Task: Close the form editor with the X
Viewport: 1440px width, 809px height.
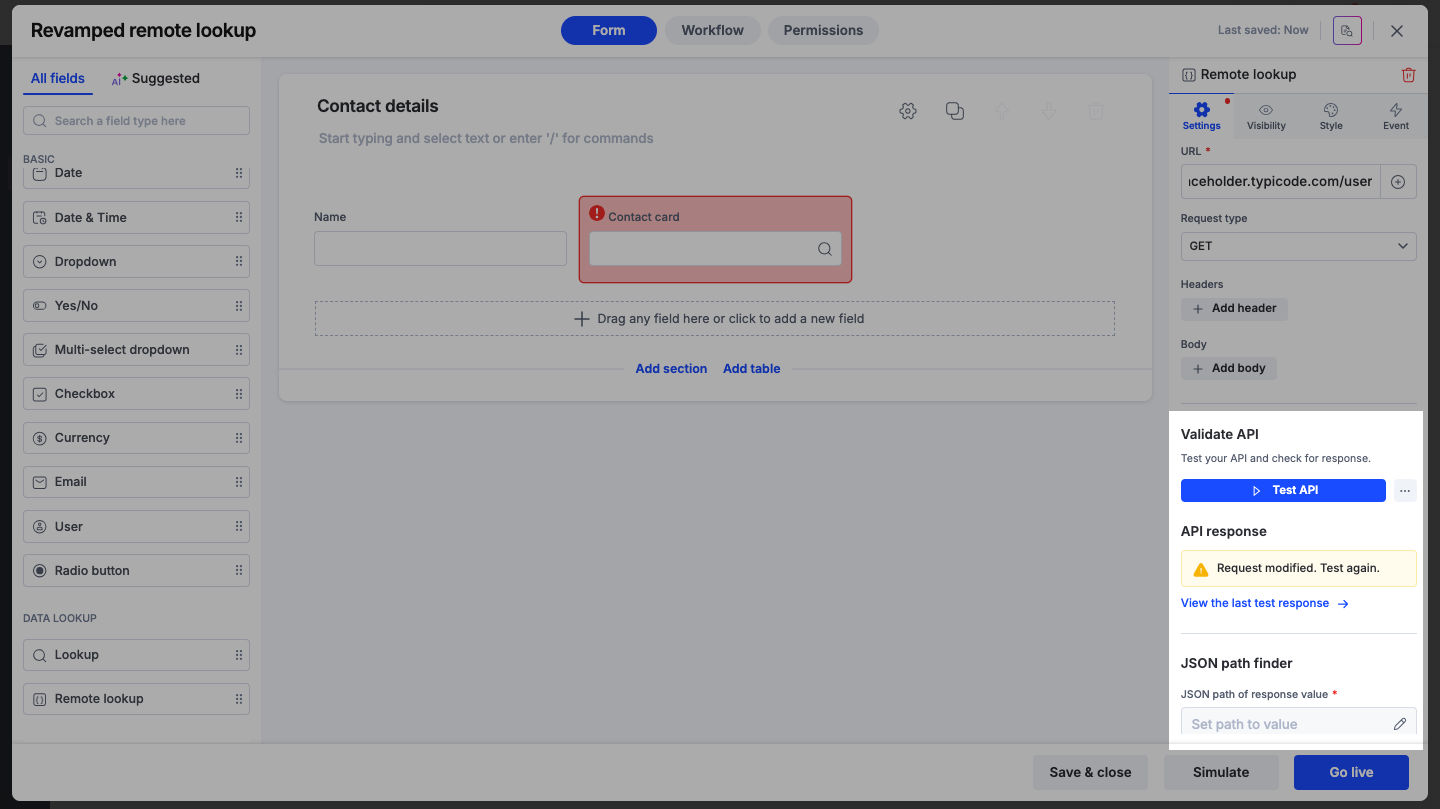Action: 1397,31
